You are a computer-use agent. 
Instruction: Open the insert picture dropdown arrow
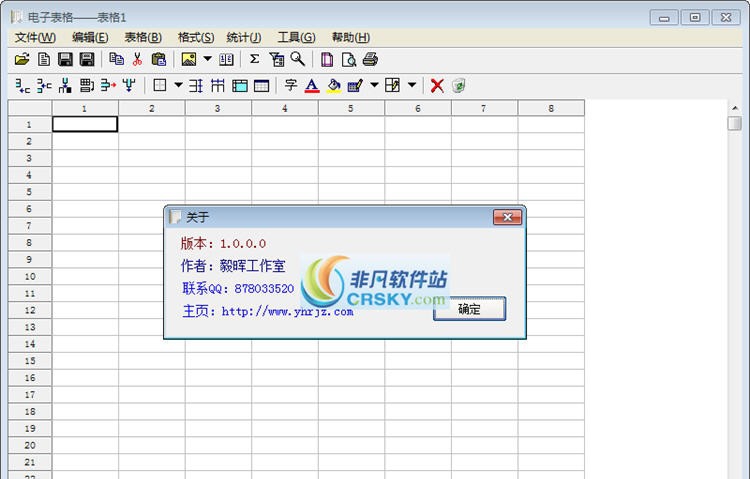[x=208, y=59]
